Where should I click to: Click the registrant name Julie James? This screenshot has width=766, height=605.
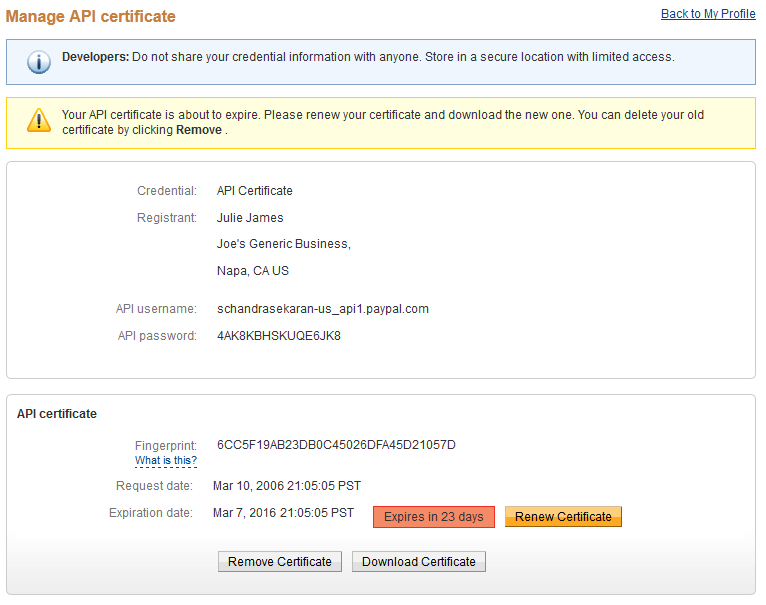pyautogui.click(x=250, y=218)
